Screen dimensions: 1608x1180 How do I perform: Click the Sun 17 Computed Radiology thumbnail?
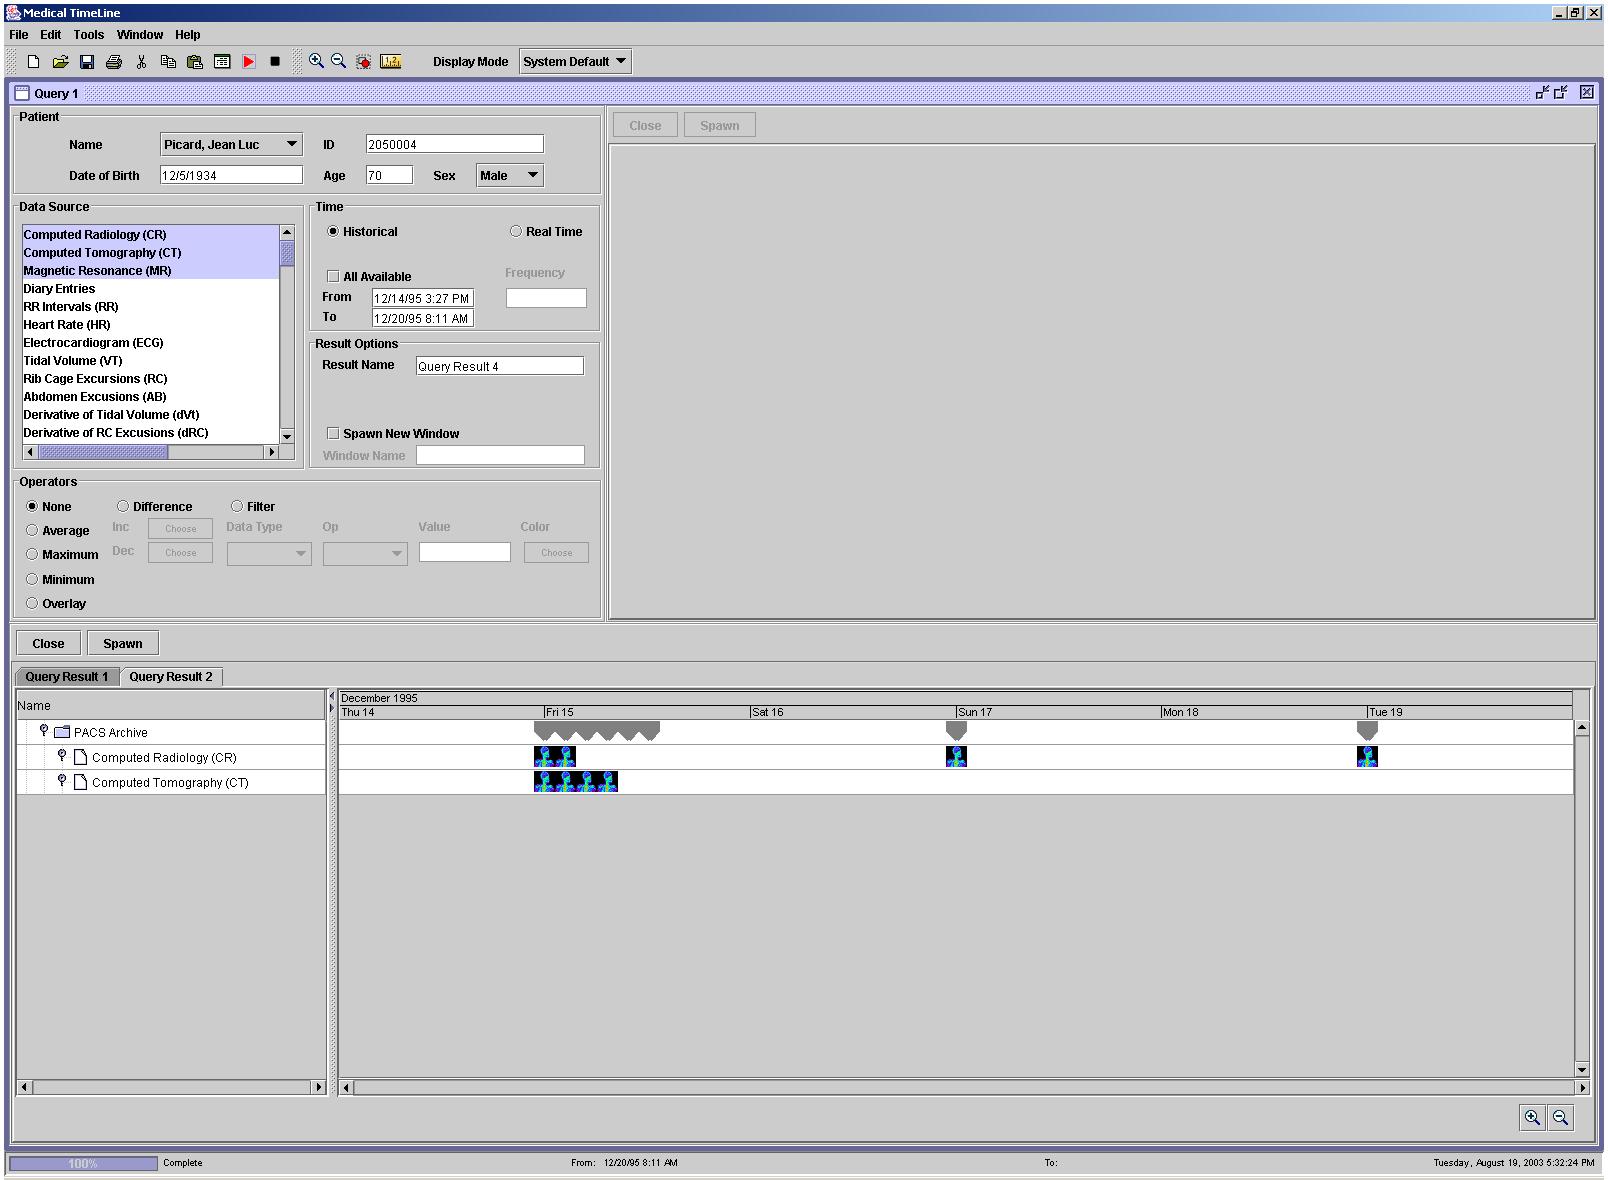pyautogui.click(x=956, y=757)
